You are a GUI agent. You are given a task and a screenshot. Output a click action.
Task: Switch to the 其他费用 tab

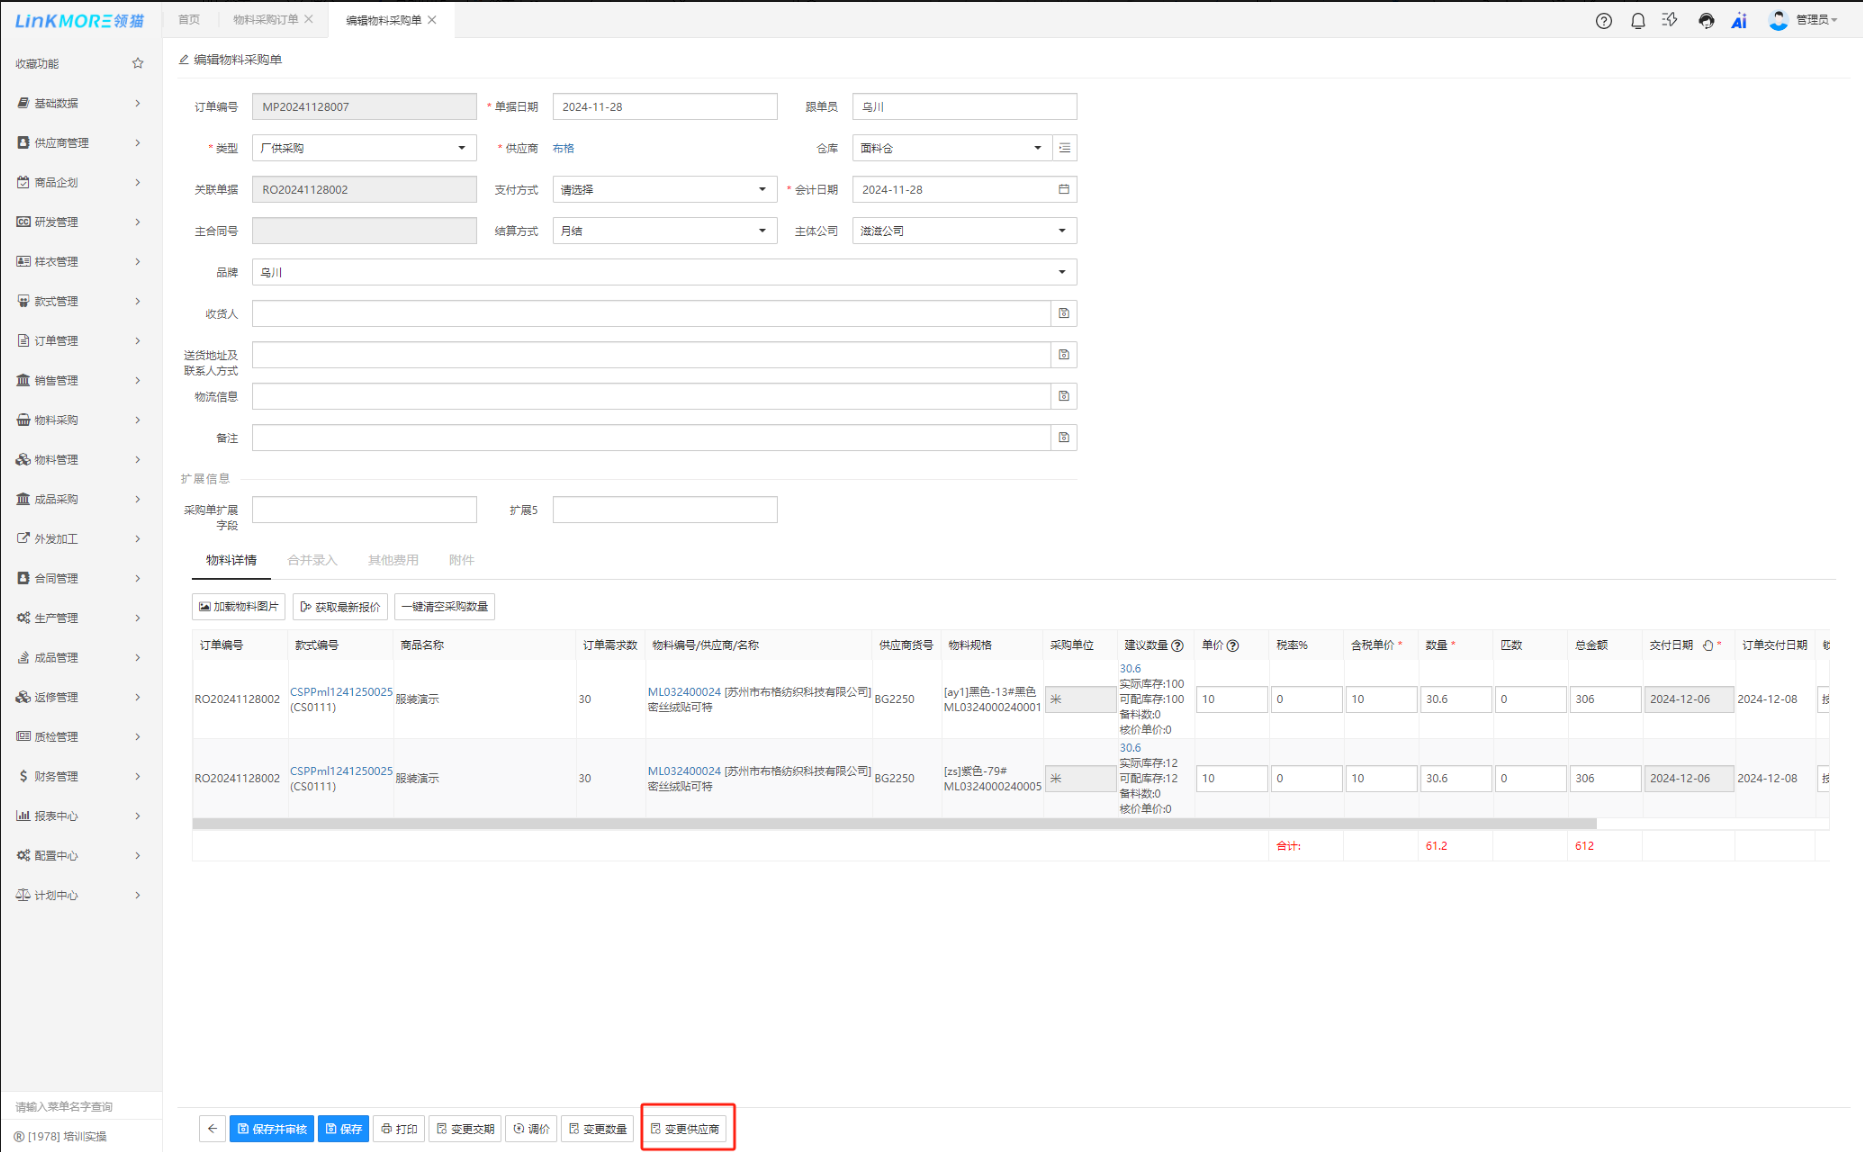point(393,560)
